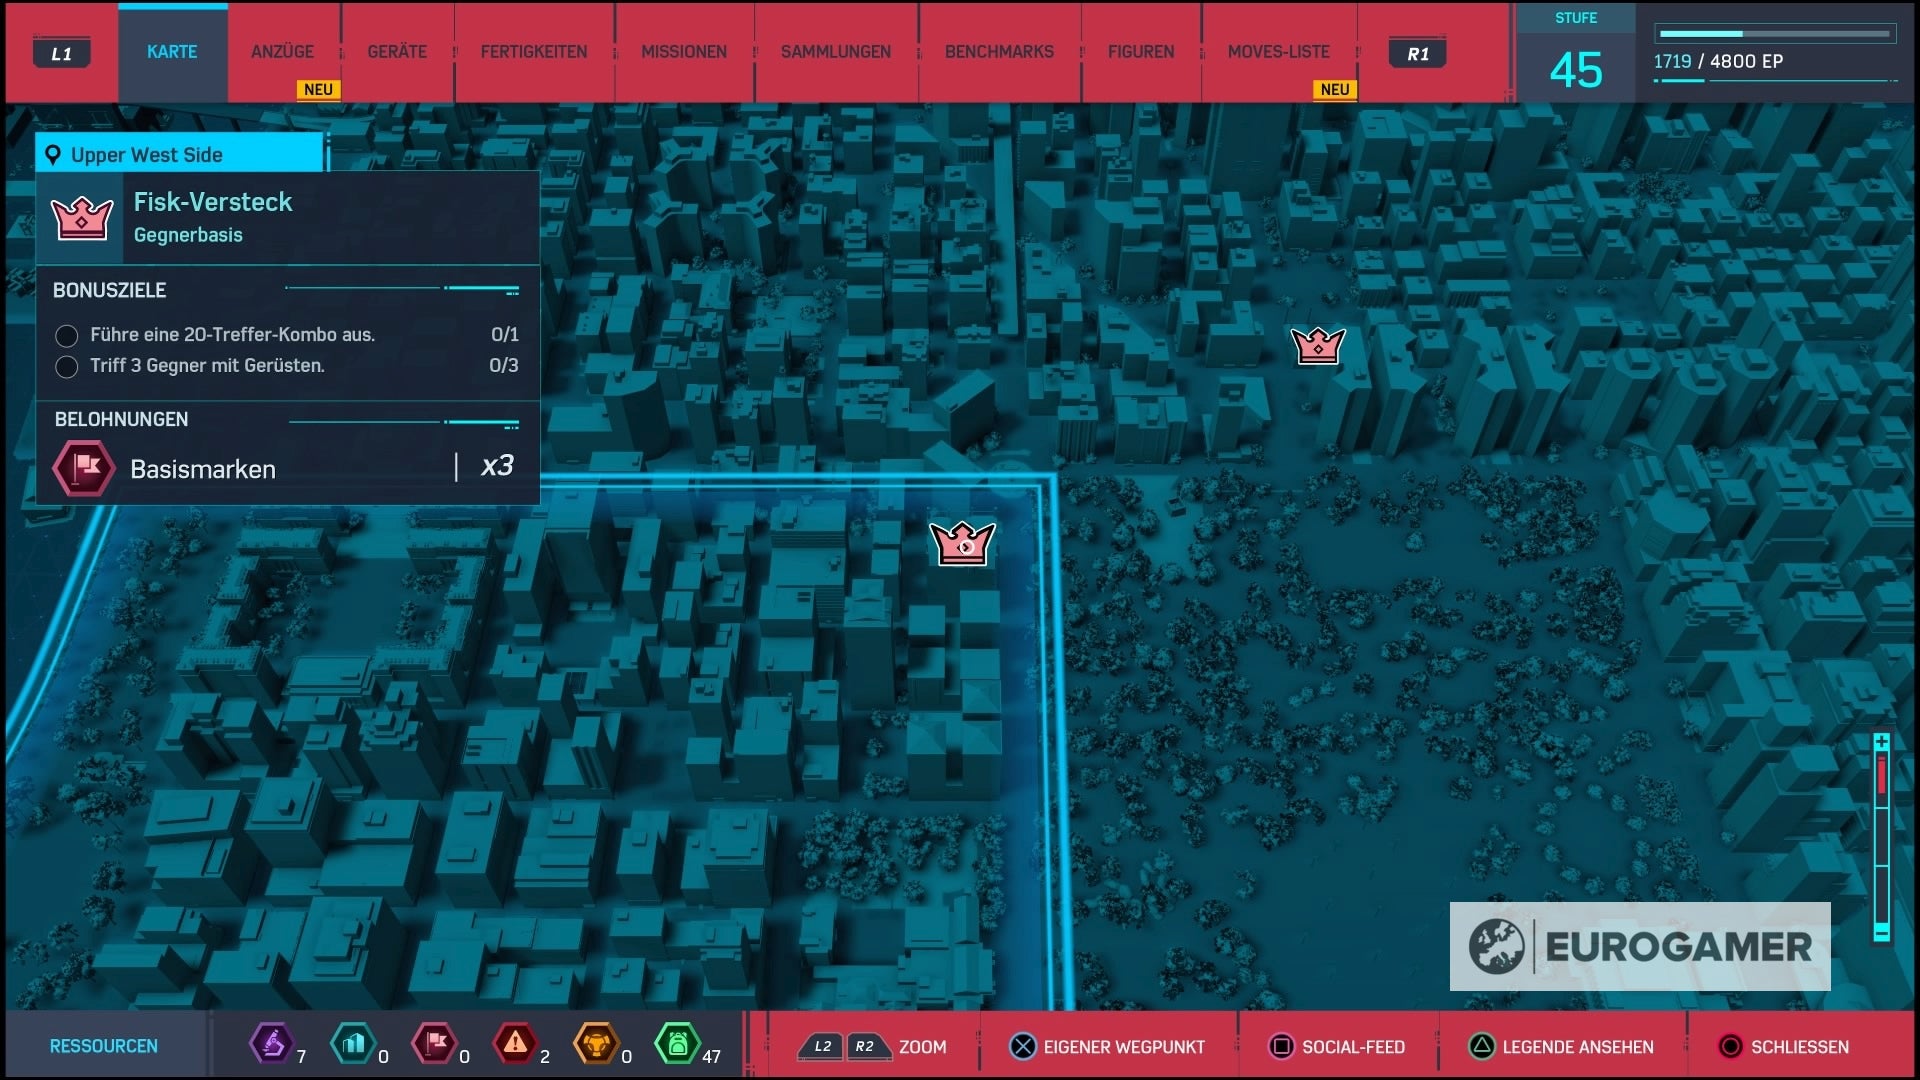This screenshot has width=1920, height=1080.
Task: Switch to the GERÄTE tab
Action: 397,52
